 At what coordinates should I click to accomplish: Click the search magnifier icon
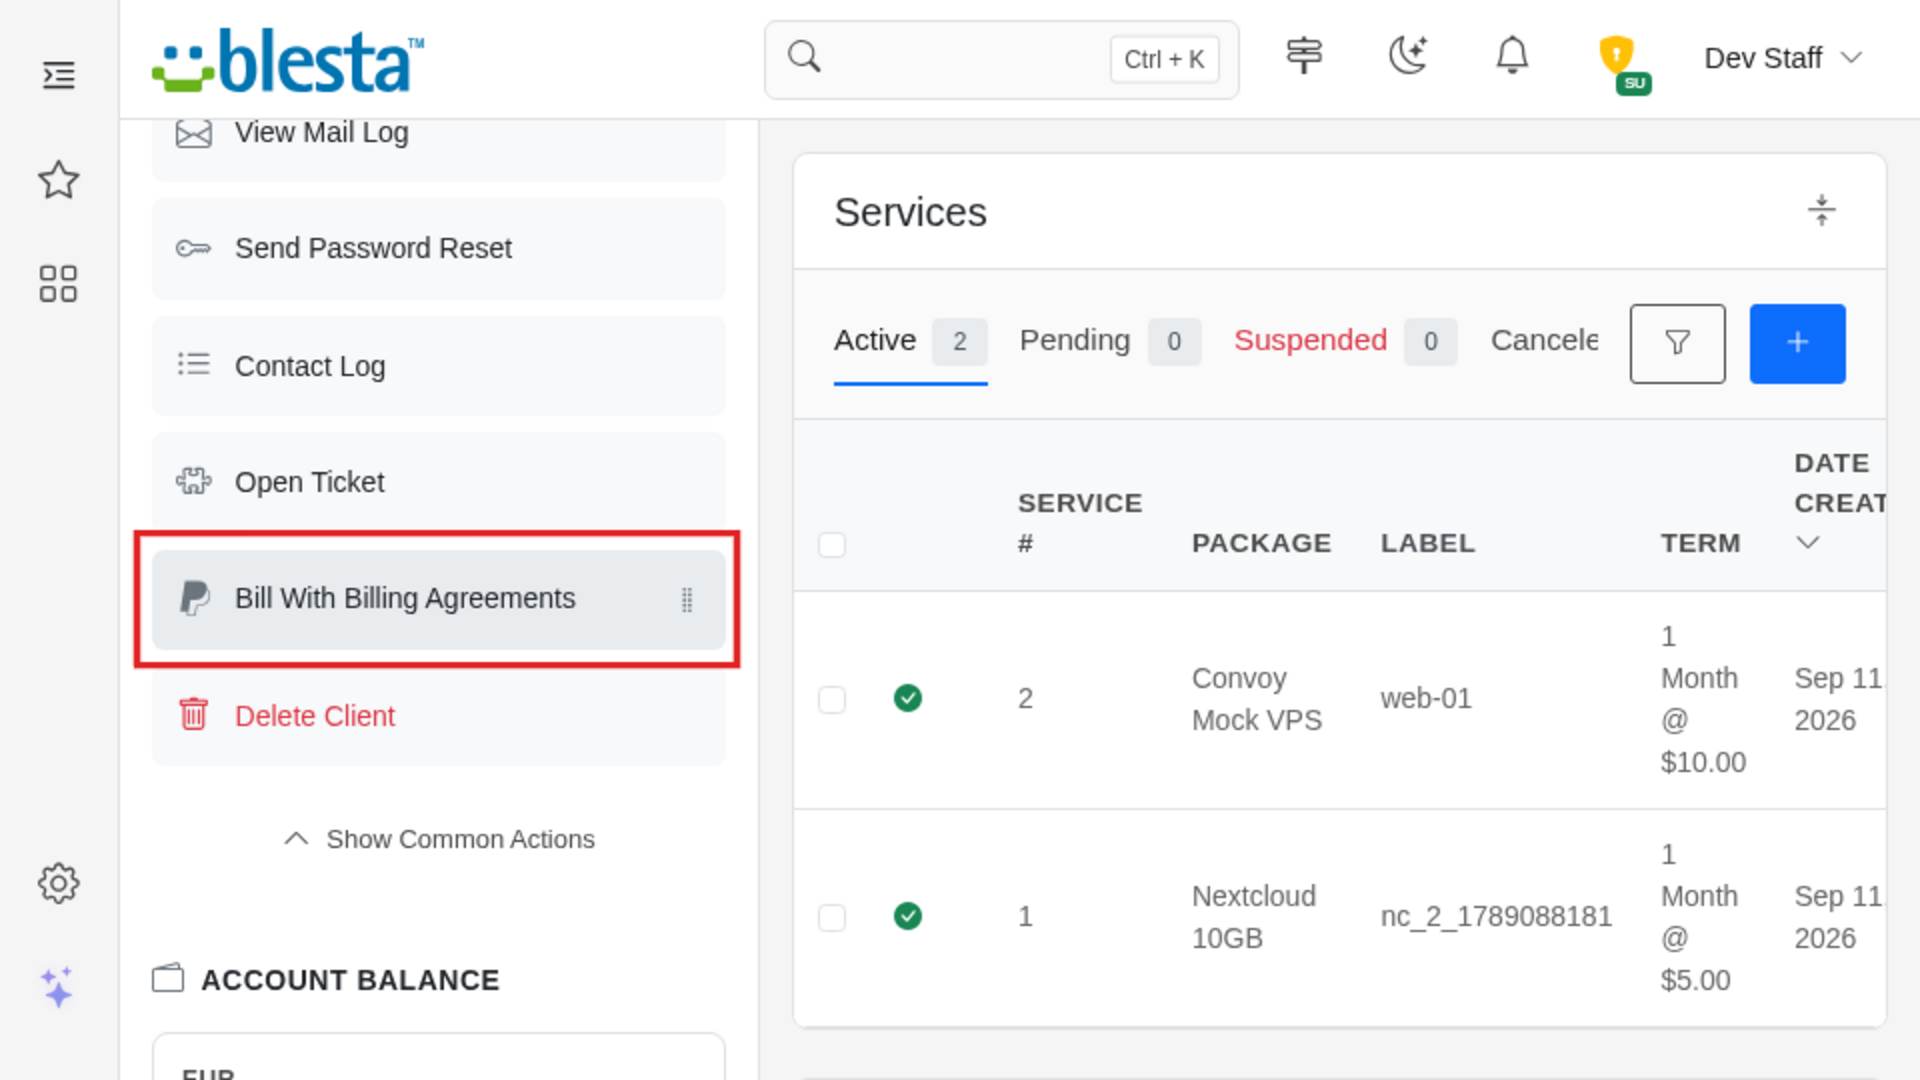click(x=804, y=57)
